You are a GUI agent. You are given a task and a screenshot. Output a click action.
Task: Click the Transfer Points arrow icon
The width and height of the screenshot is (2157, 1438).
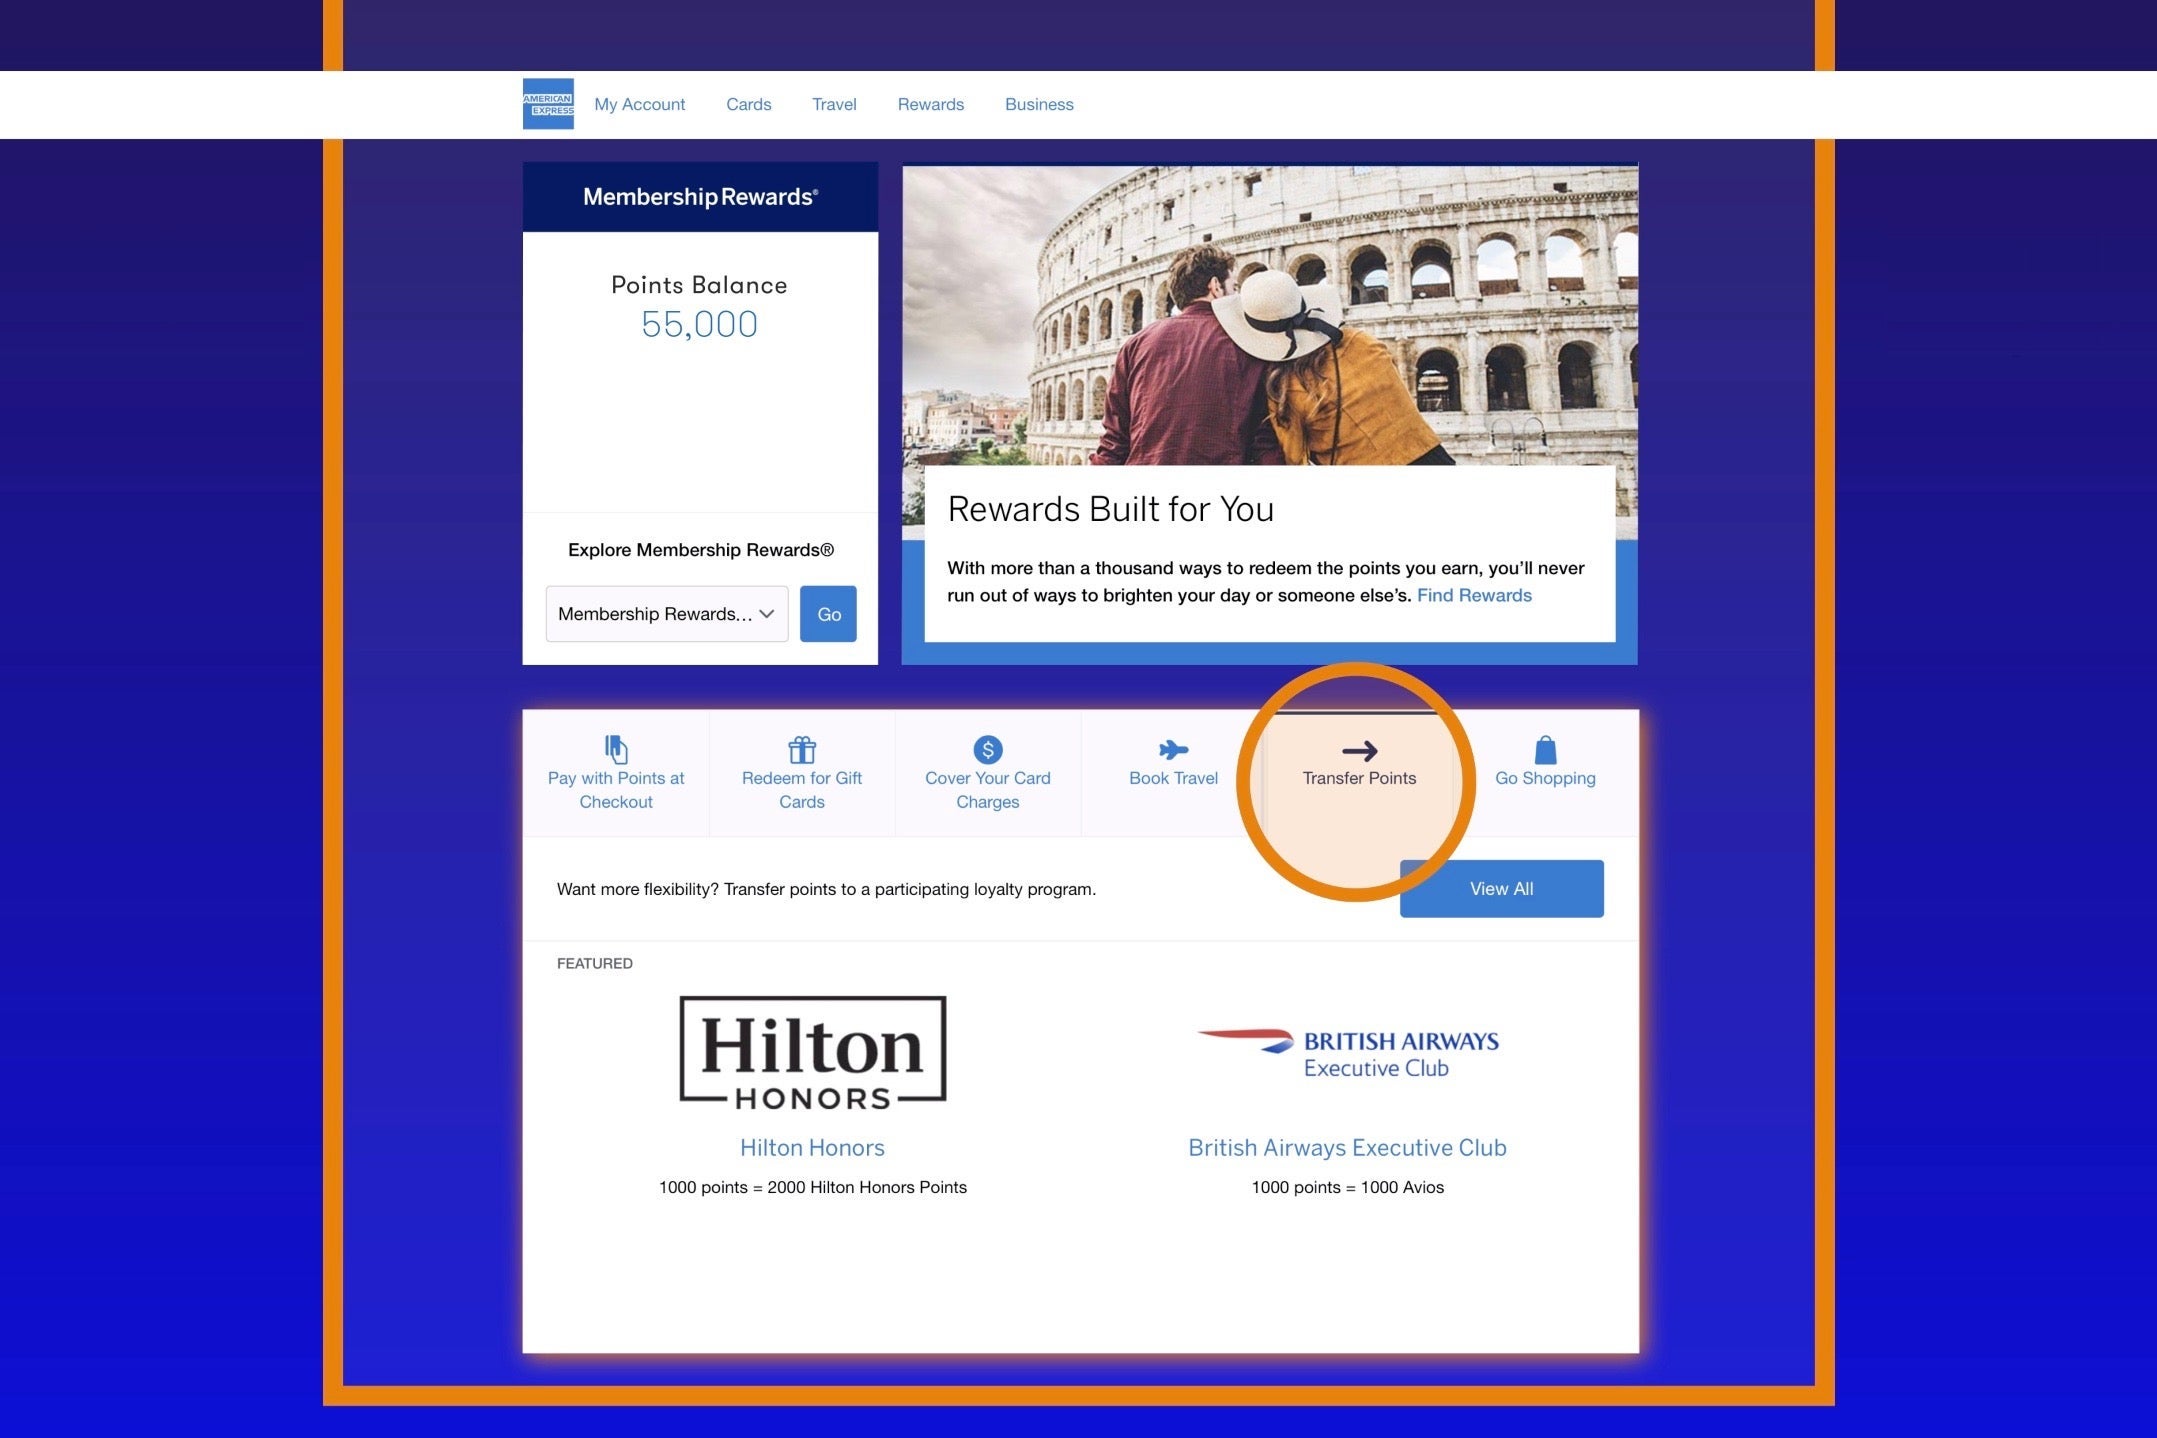tap(1359, 750)
